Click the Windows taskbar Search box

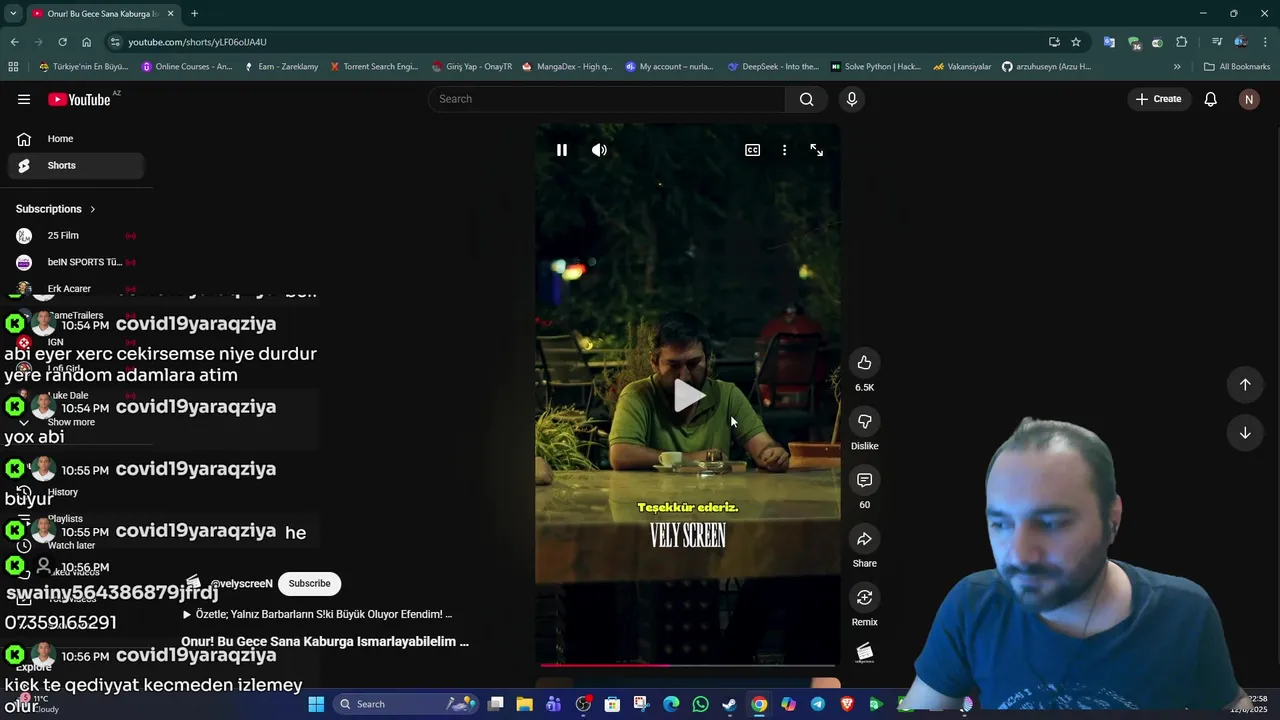point(404,704)
